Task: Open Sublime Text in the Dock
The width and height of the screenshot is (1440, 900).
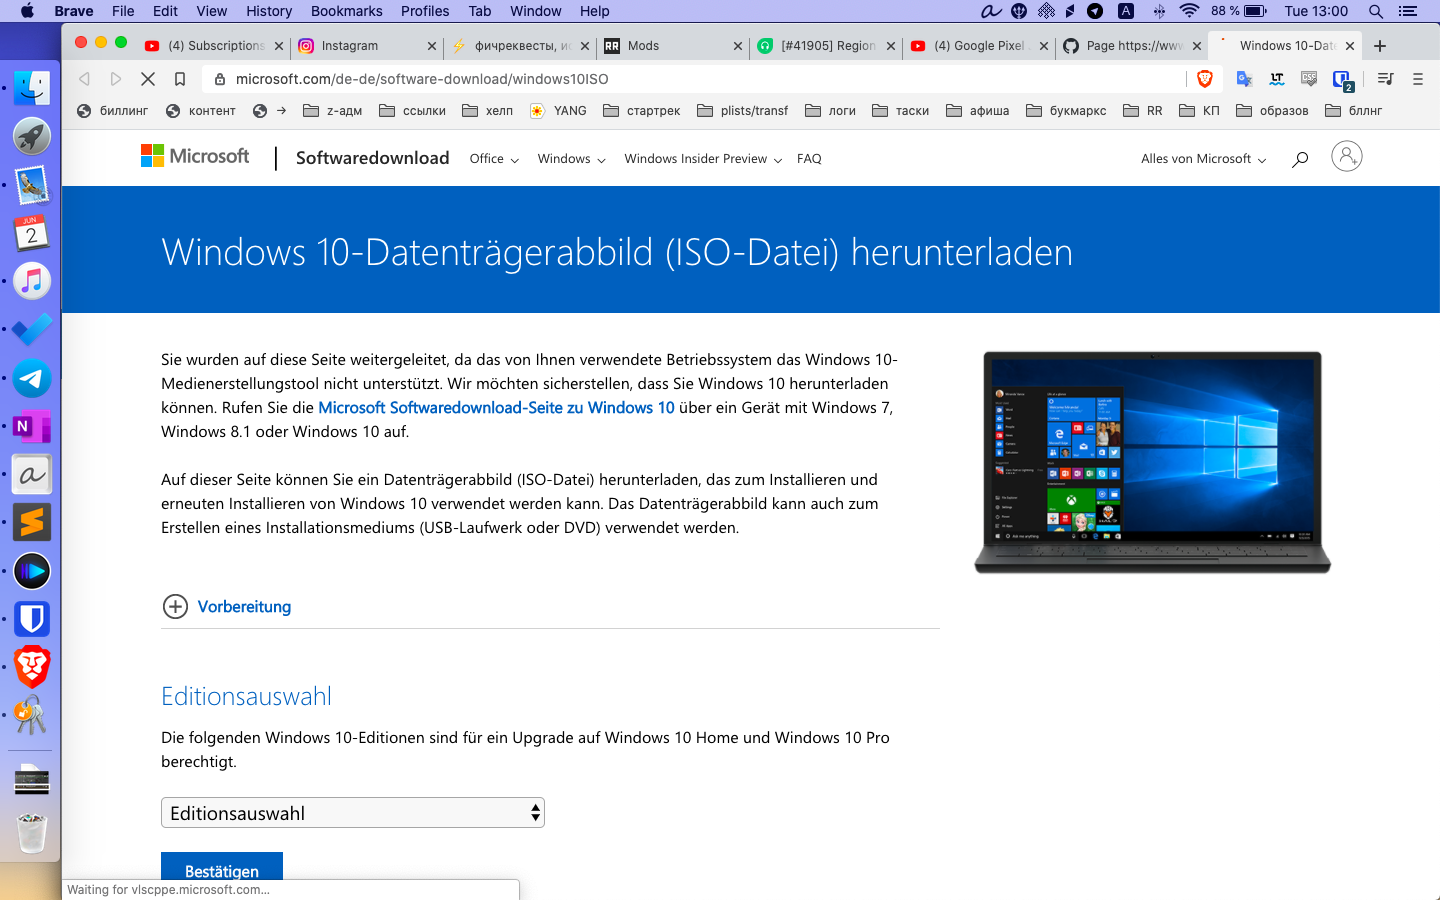Action: click(x=32, y=523)
